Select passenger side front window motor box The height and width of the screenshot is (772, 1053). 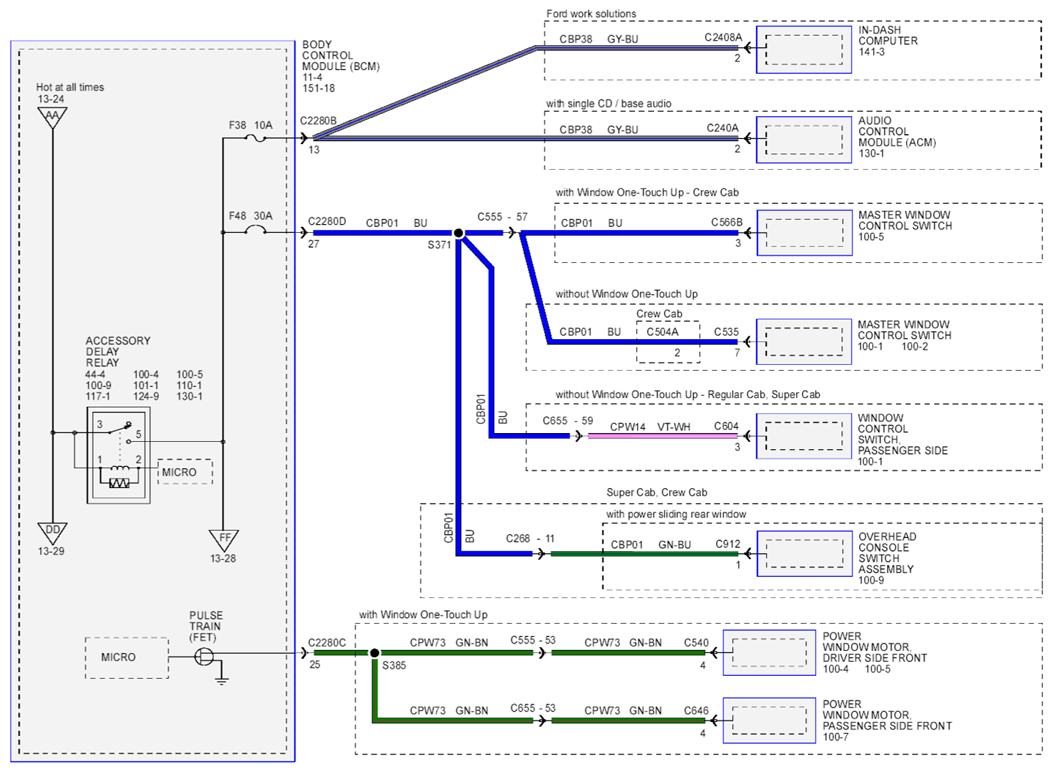click(770, 720)
